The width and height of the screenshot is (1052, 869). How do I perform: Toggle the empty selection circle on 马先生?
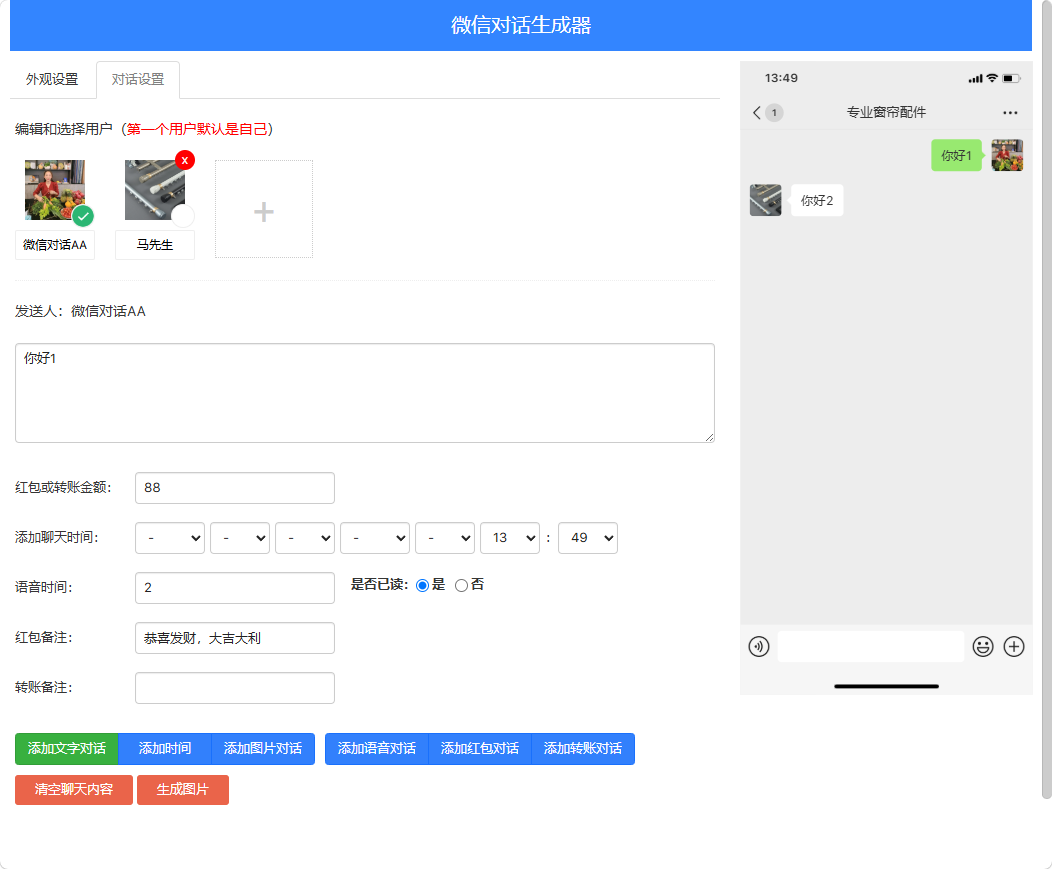(182, 216)
